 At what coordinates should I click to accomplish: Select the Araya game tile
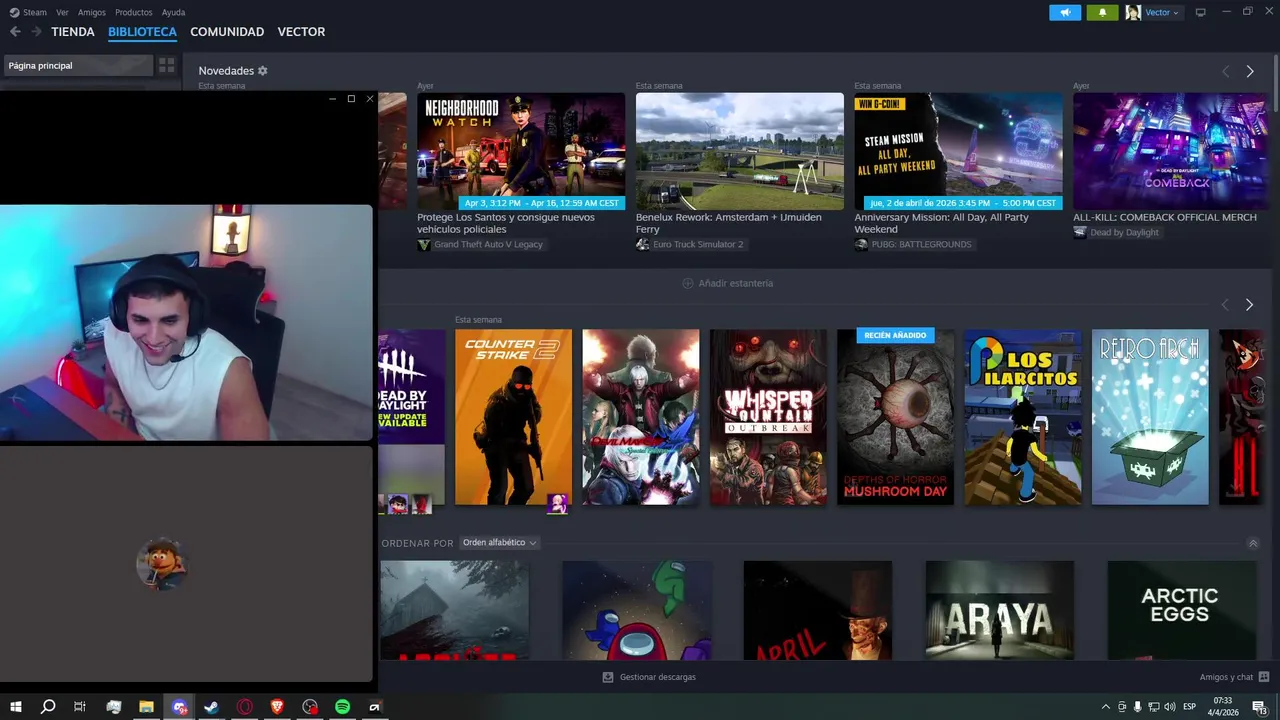point(1000,610)
